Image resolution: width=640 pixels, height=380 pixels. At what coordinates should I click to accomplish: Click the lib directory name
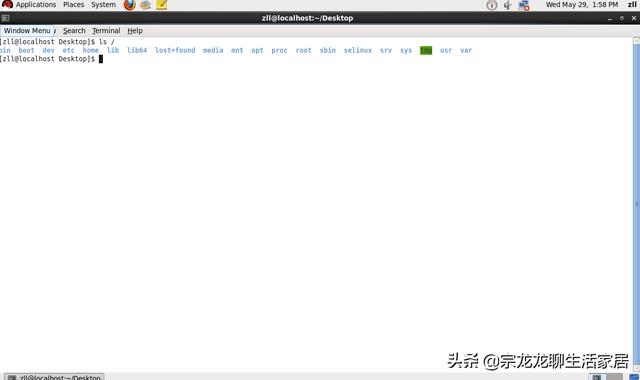[113, 50]
